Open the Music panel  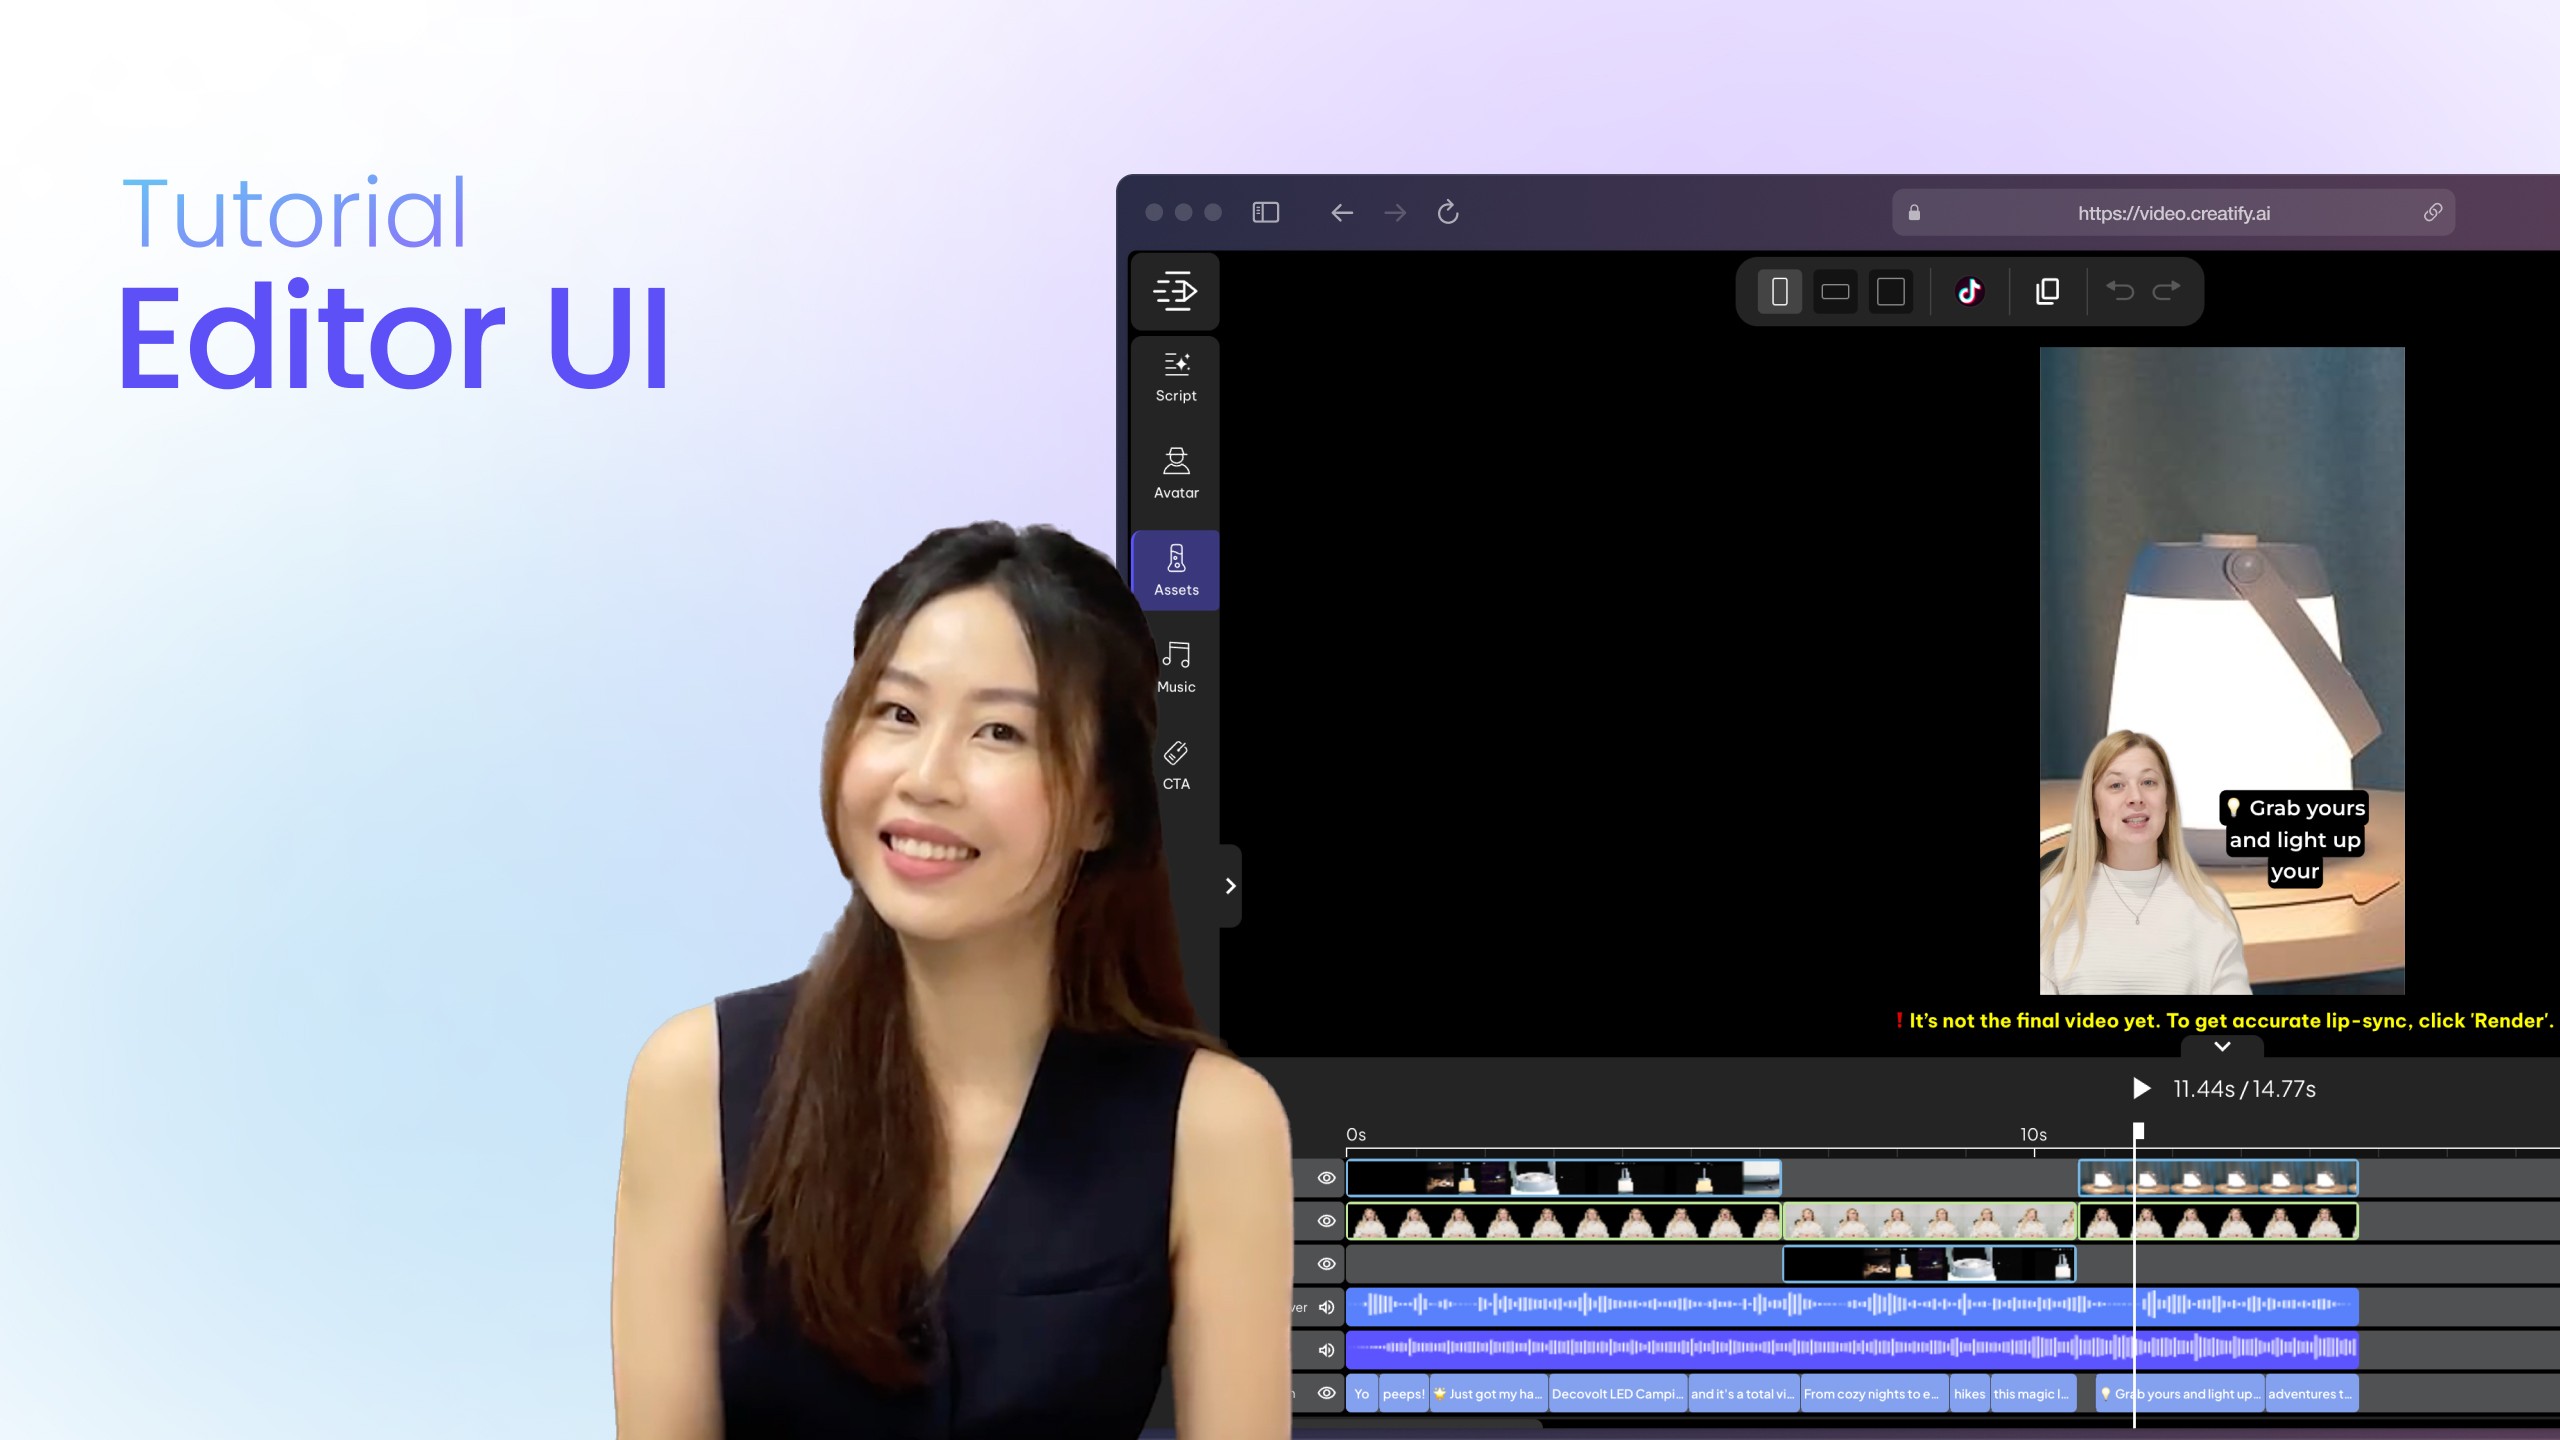(x=1175, y=667)
